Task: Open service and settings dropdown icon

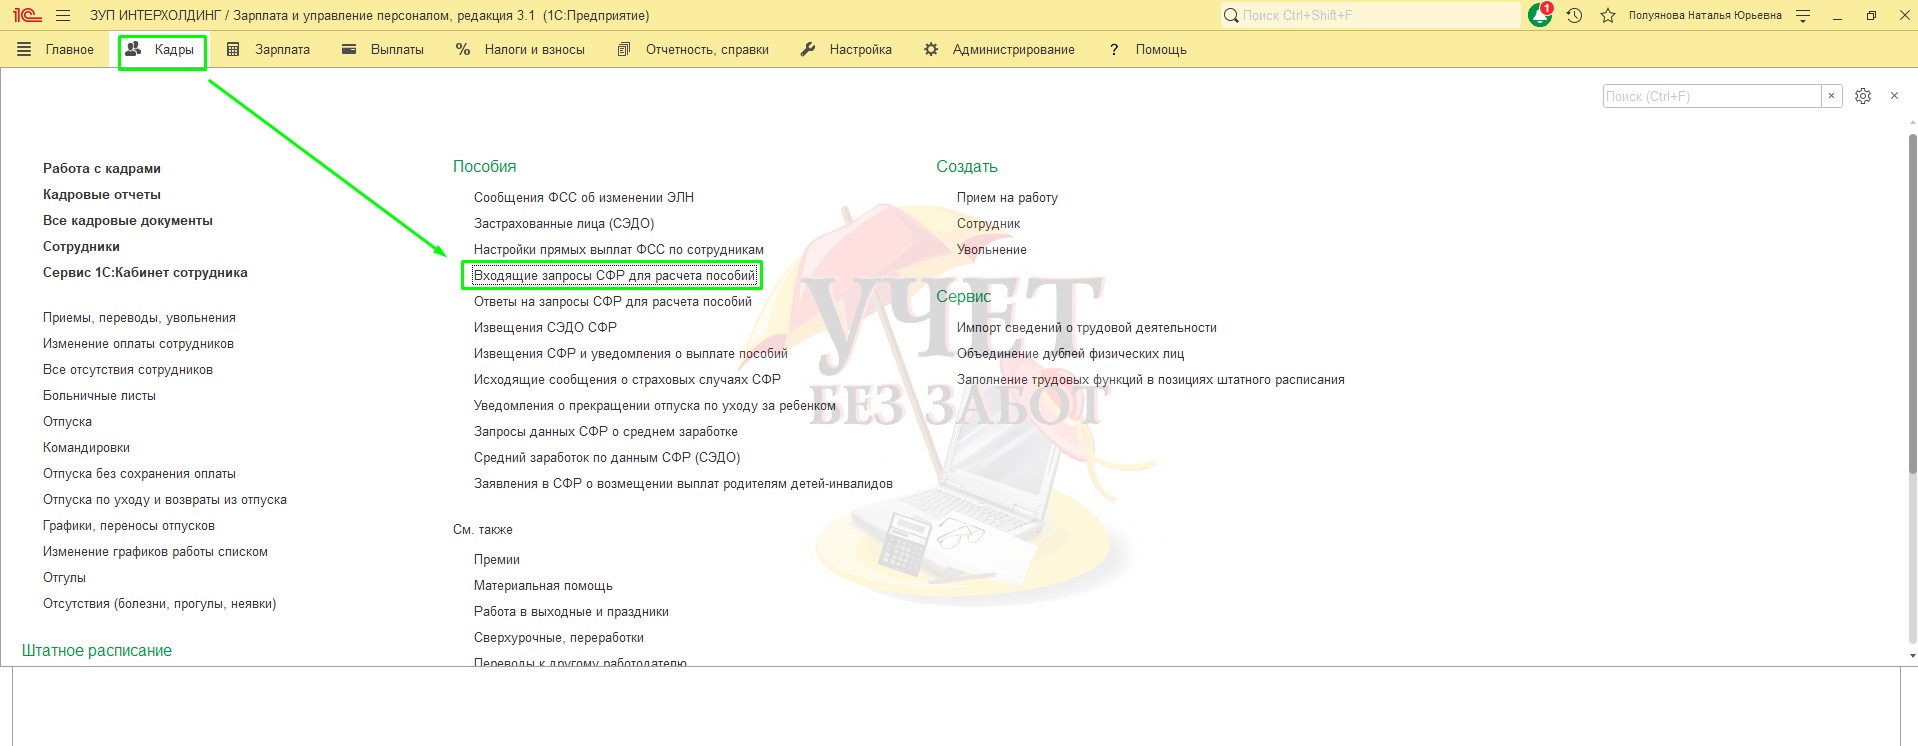Action: click(x=1803, y=16)
